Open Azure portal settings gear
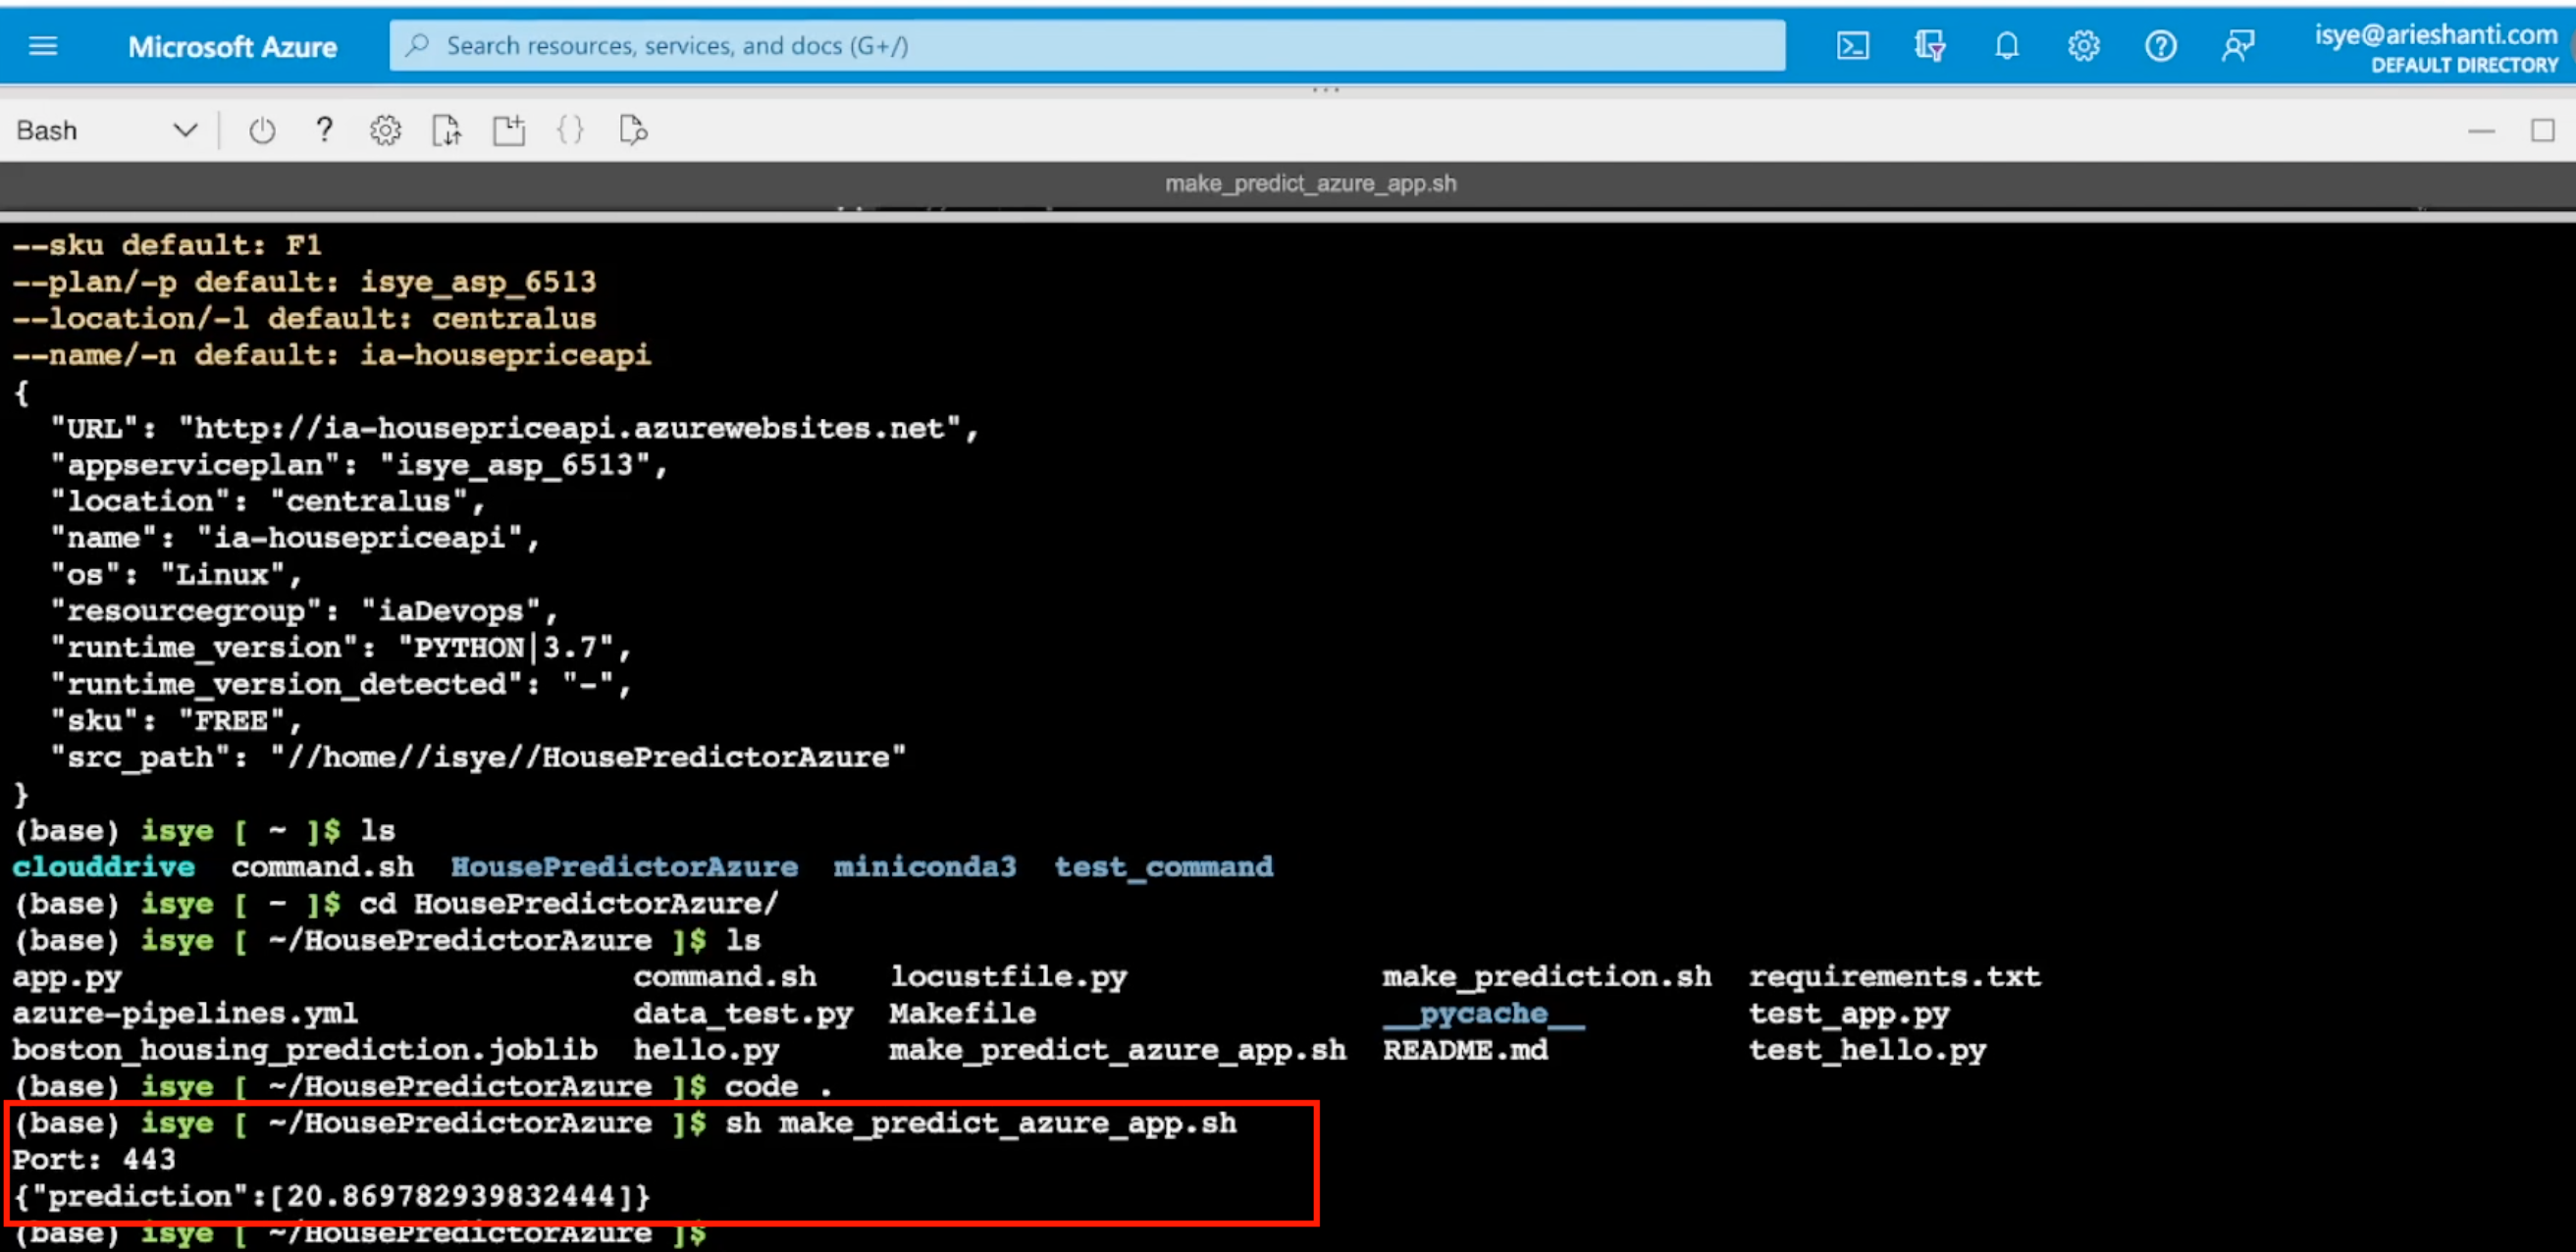The width and height of the screenshot is (2576, 1252). point(2083,45)
